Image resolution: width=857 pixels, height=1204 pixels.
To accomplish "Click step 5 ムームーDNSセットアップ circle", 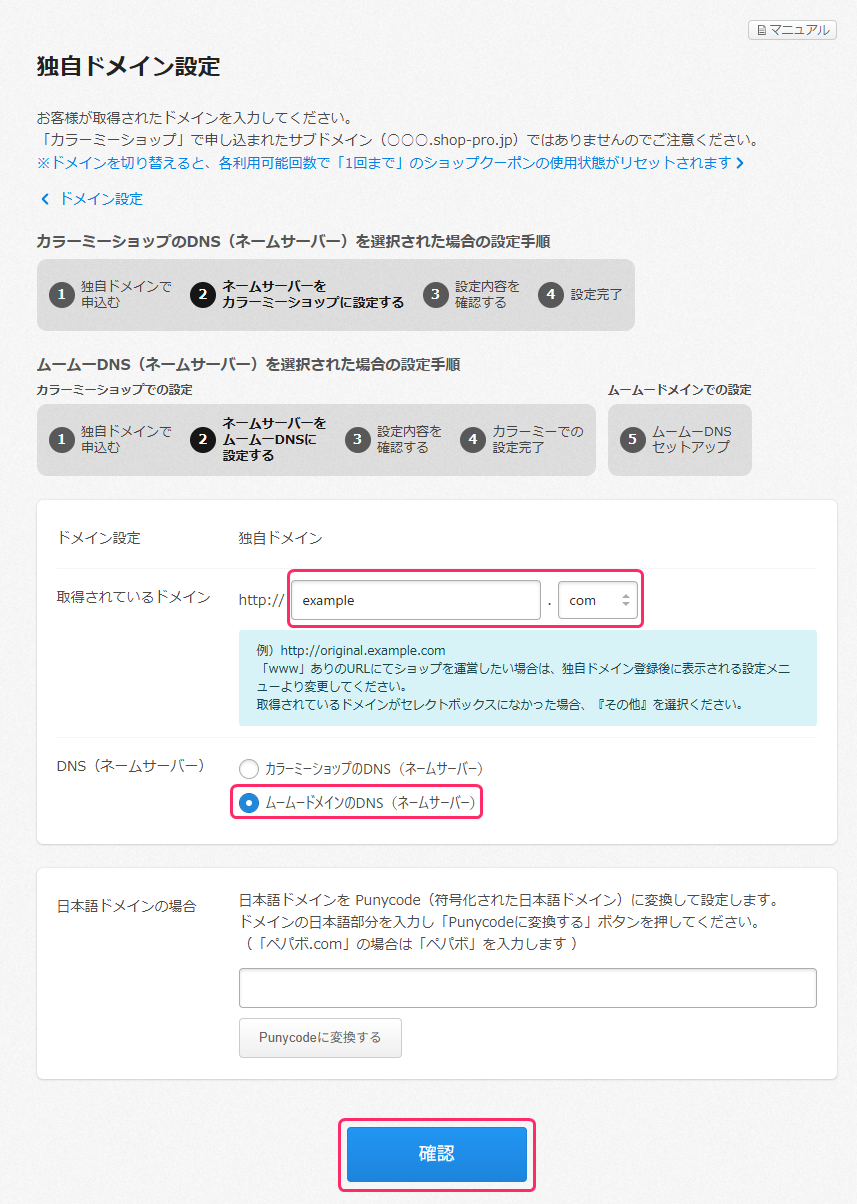I will [632, 440].
